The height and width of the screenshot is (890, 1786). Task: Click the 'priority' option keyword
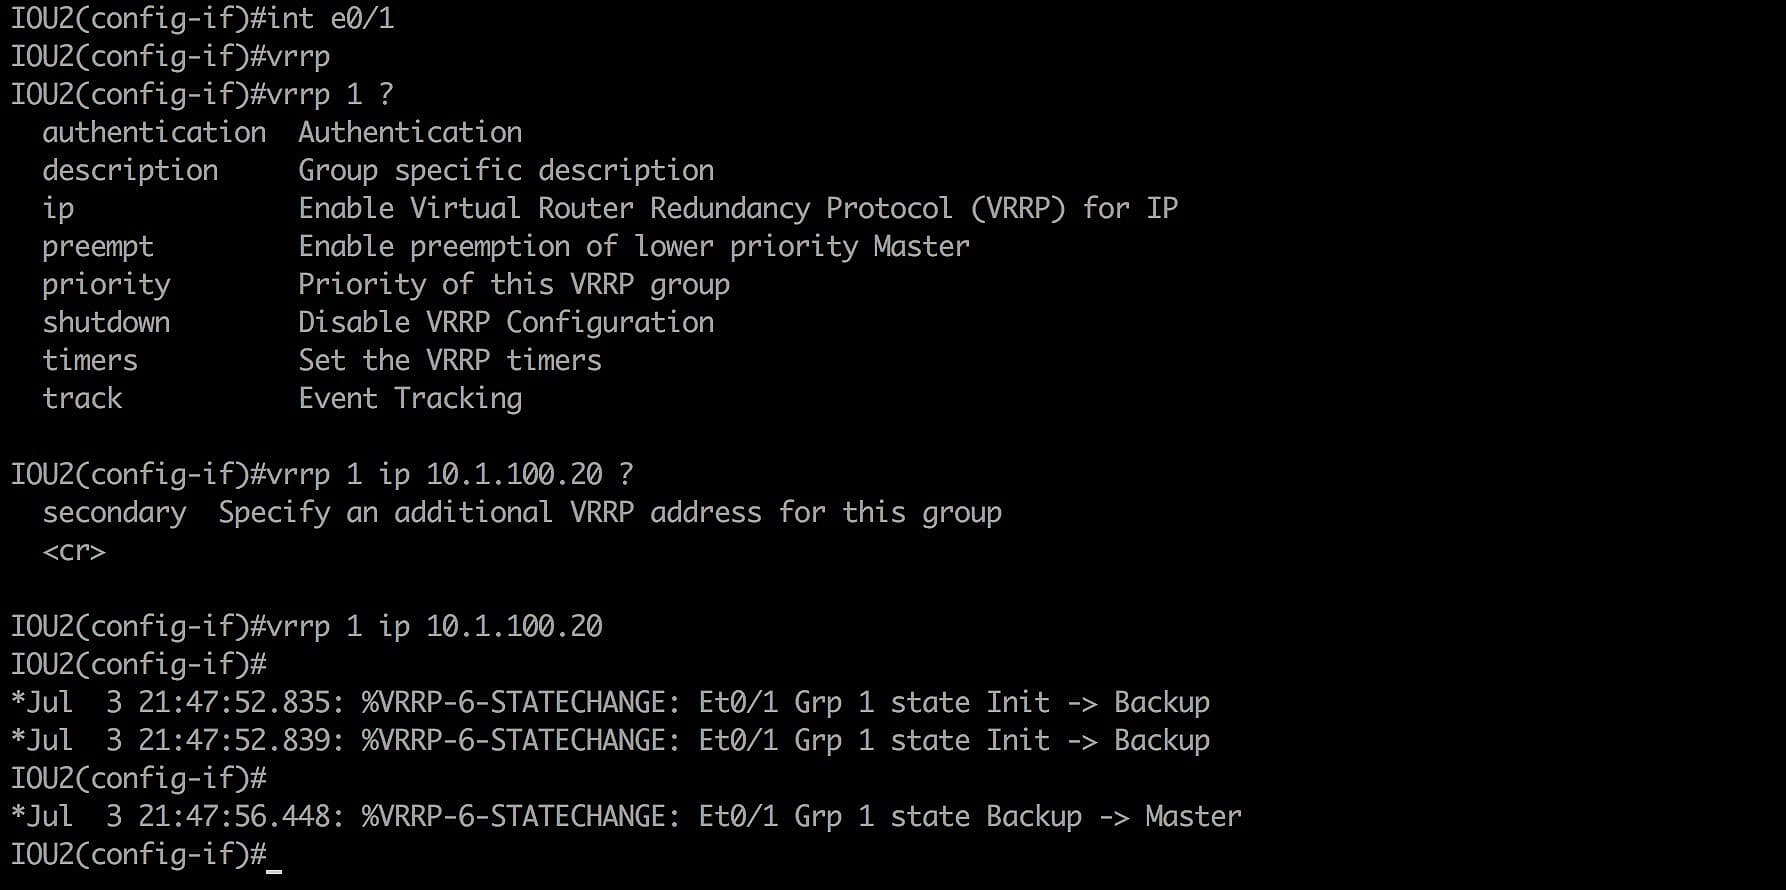pyautogui.click(x=106, y=285)
